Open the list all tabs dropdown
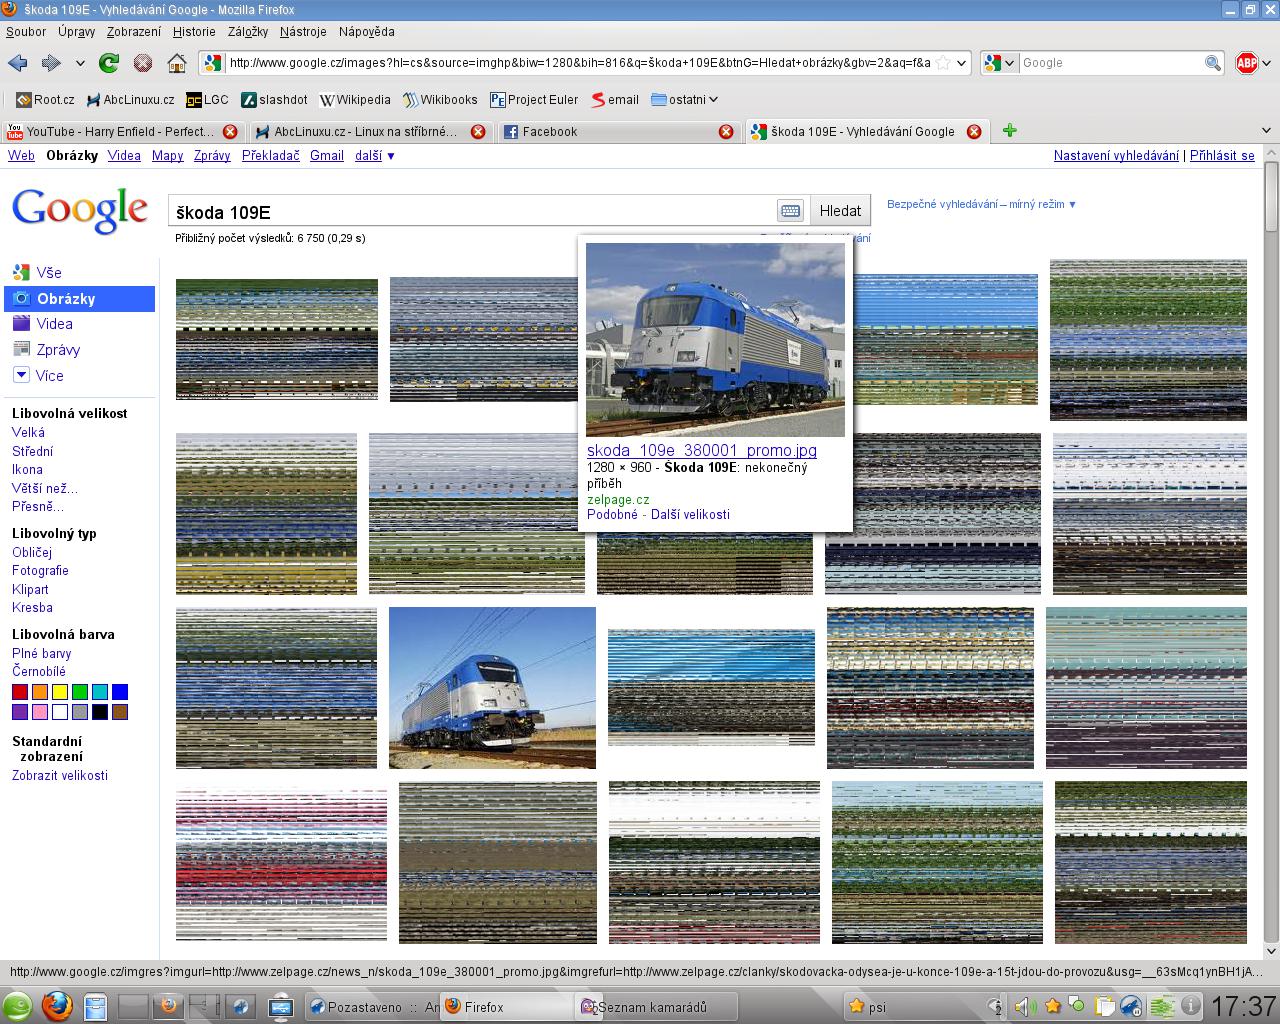This screenshot has width=1280, height=1024. tap(1266, 131)
